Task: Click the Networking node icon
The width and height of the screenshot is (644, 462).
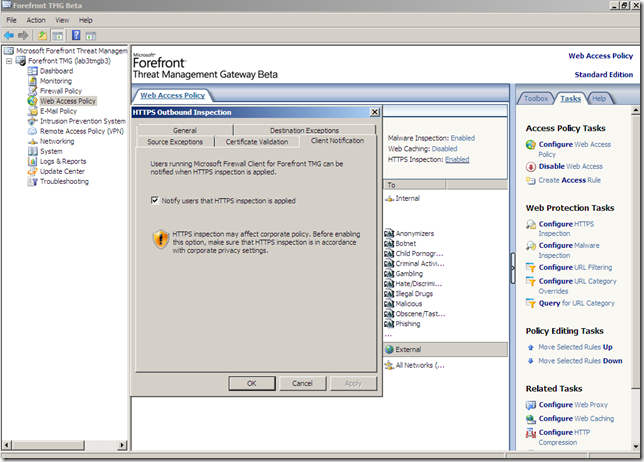Action: coord(32,141)
